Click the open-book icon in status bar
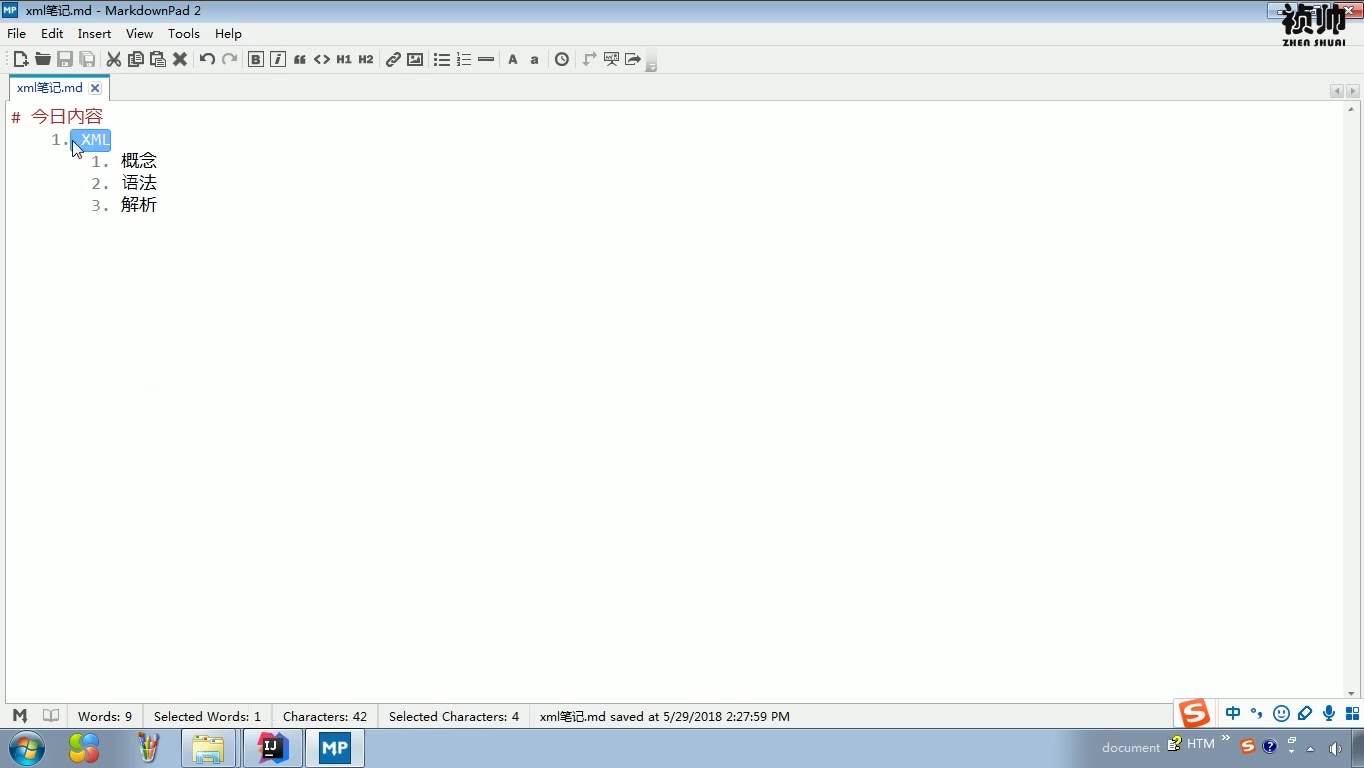Viewport: 1364px width, 768px height. (x=51, y=716)
